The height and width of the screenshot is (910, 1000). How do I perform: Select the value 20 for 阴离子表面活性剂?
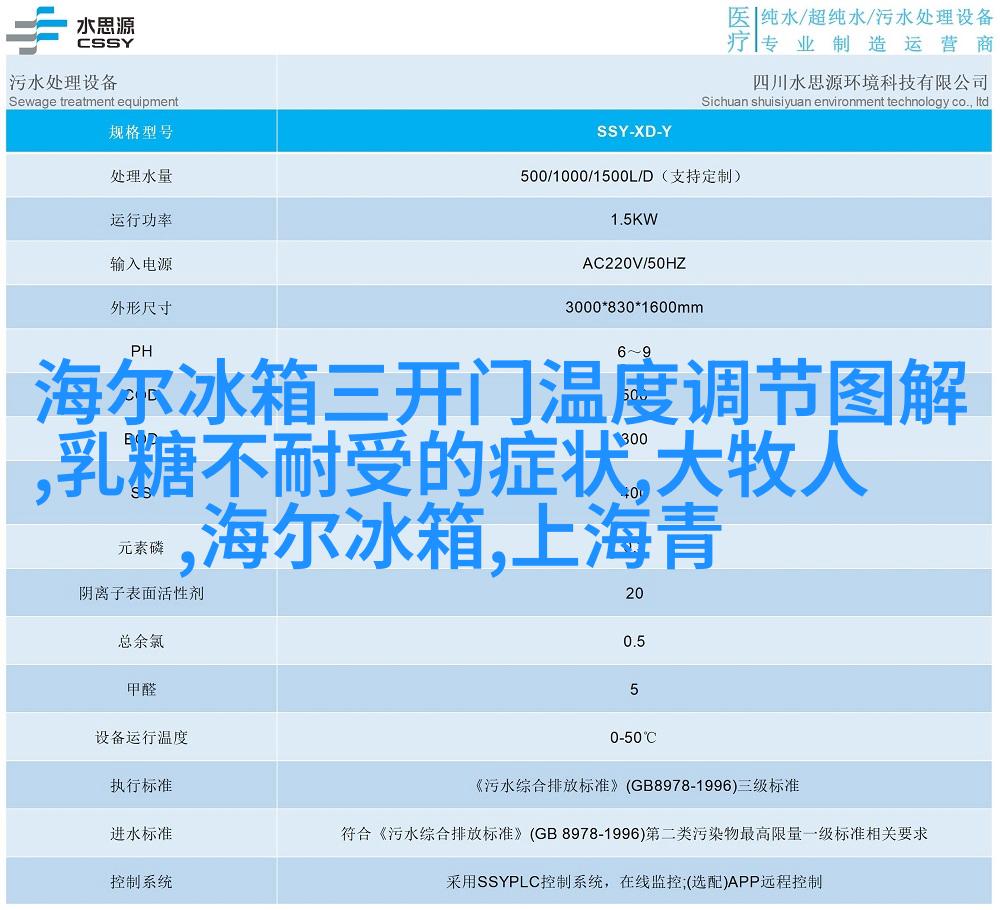(634, 593)
